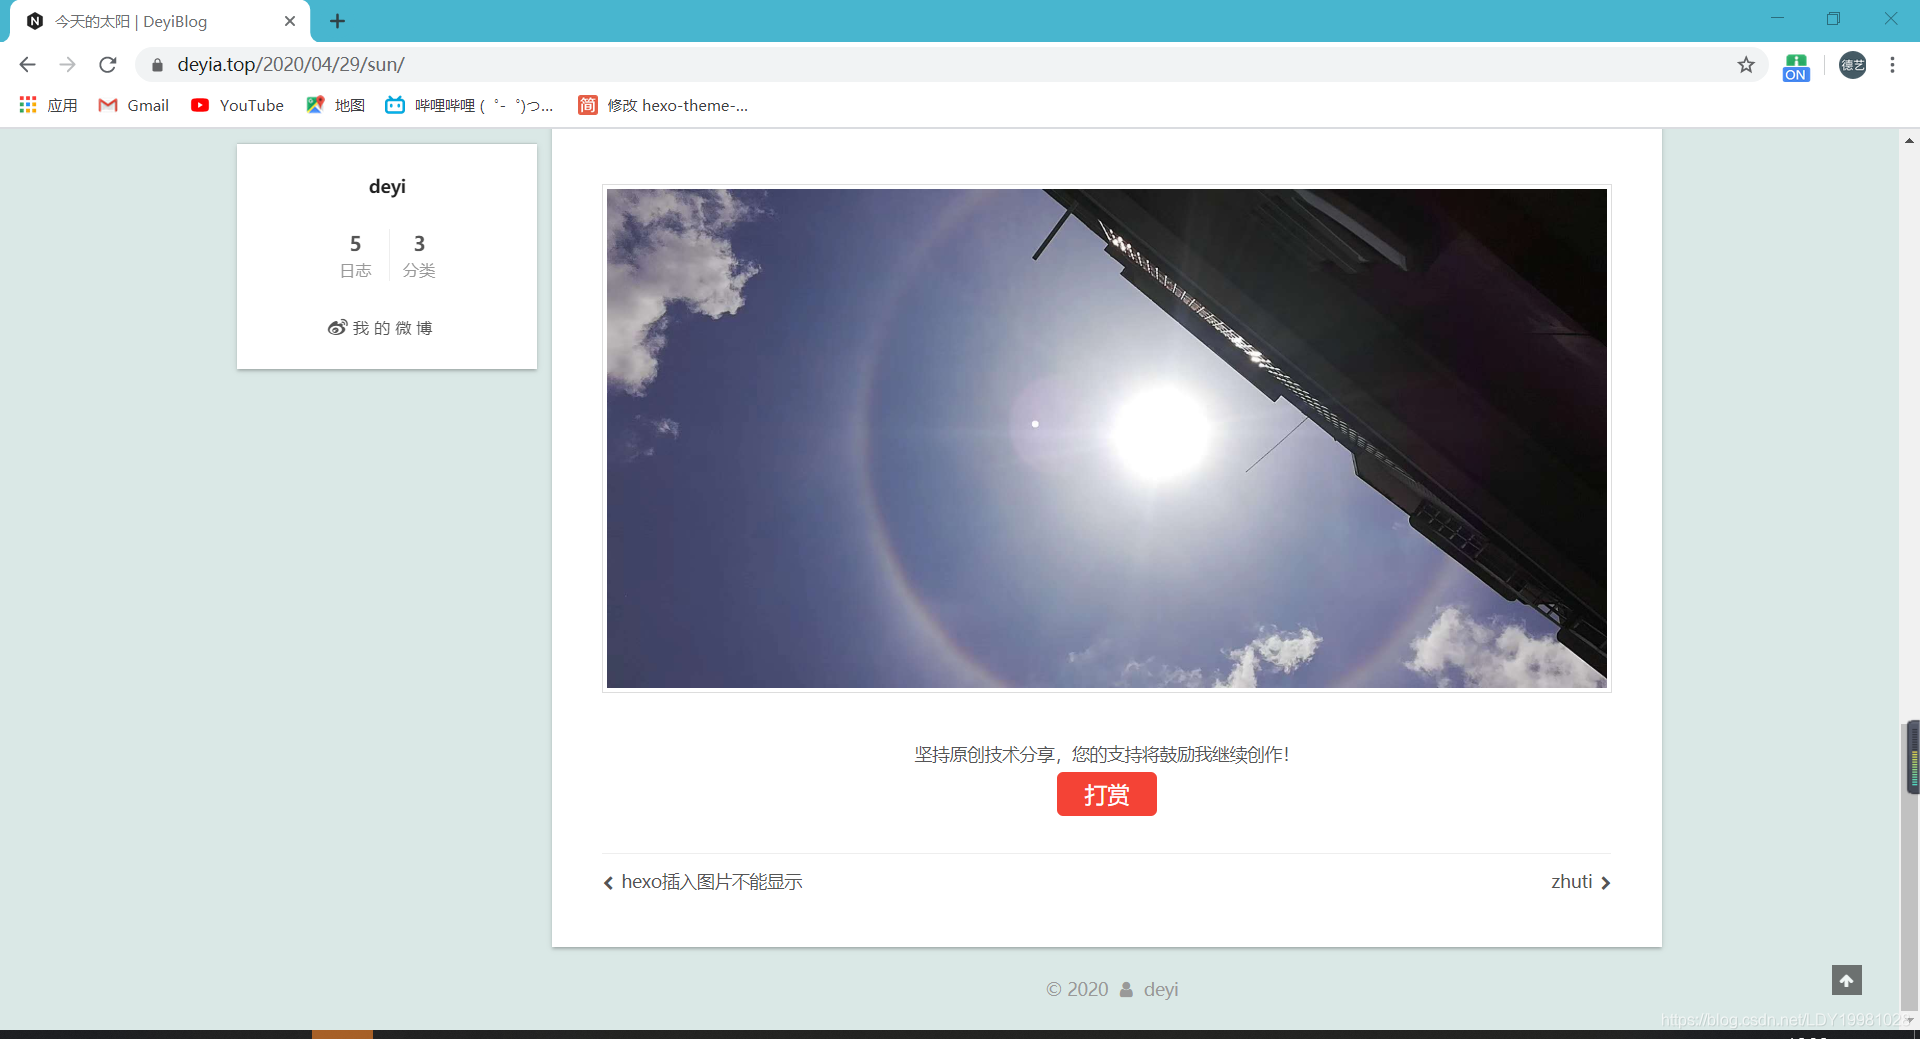Click the lock icon in address bar
This screenshot has height=1039, width=1920.
point(157,65)
